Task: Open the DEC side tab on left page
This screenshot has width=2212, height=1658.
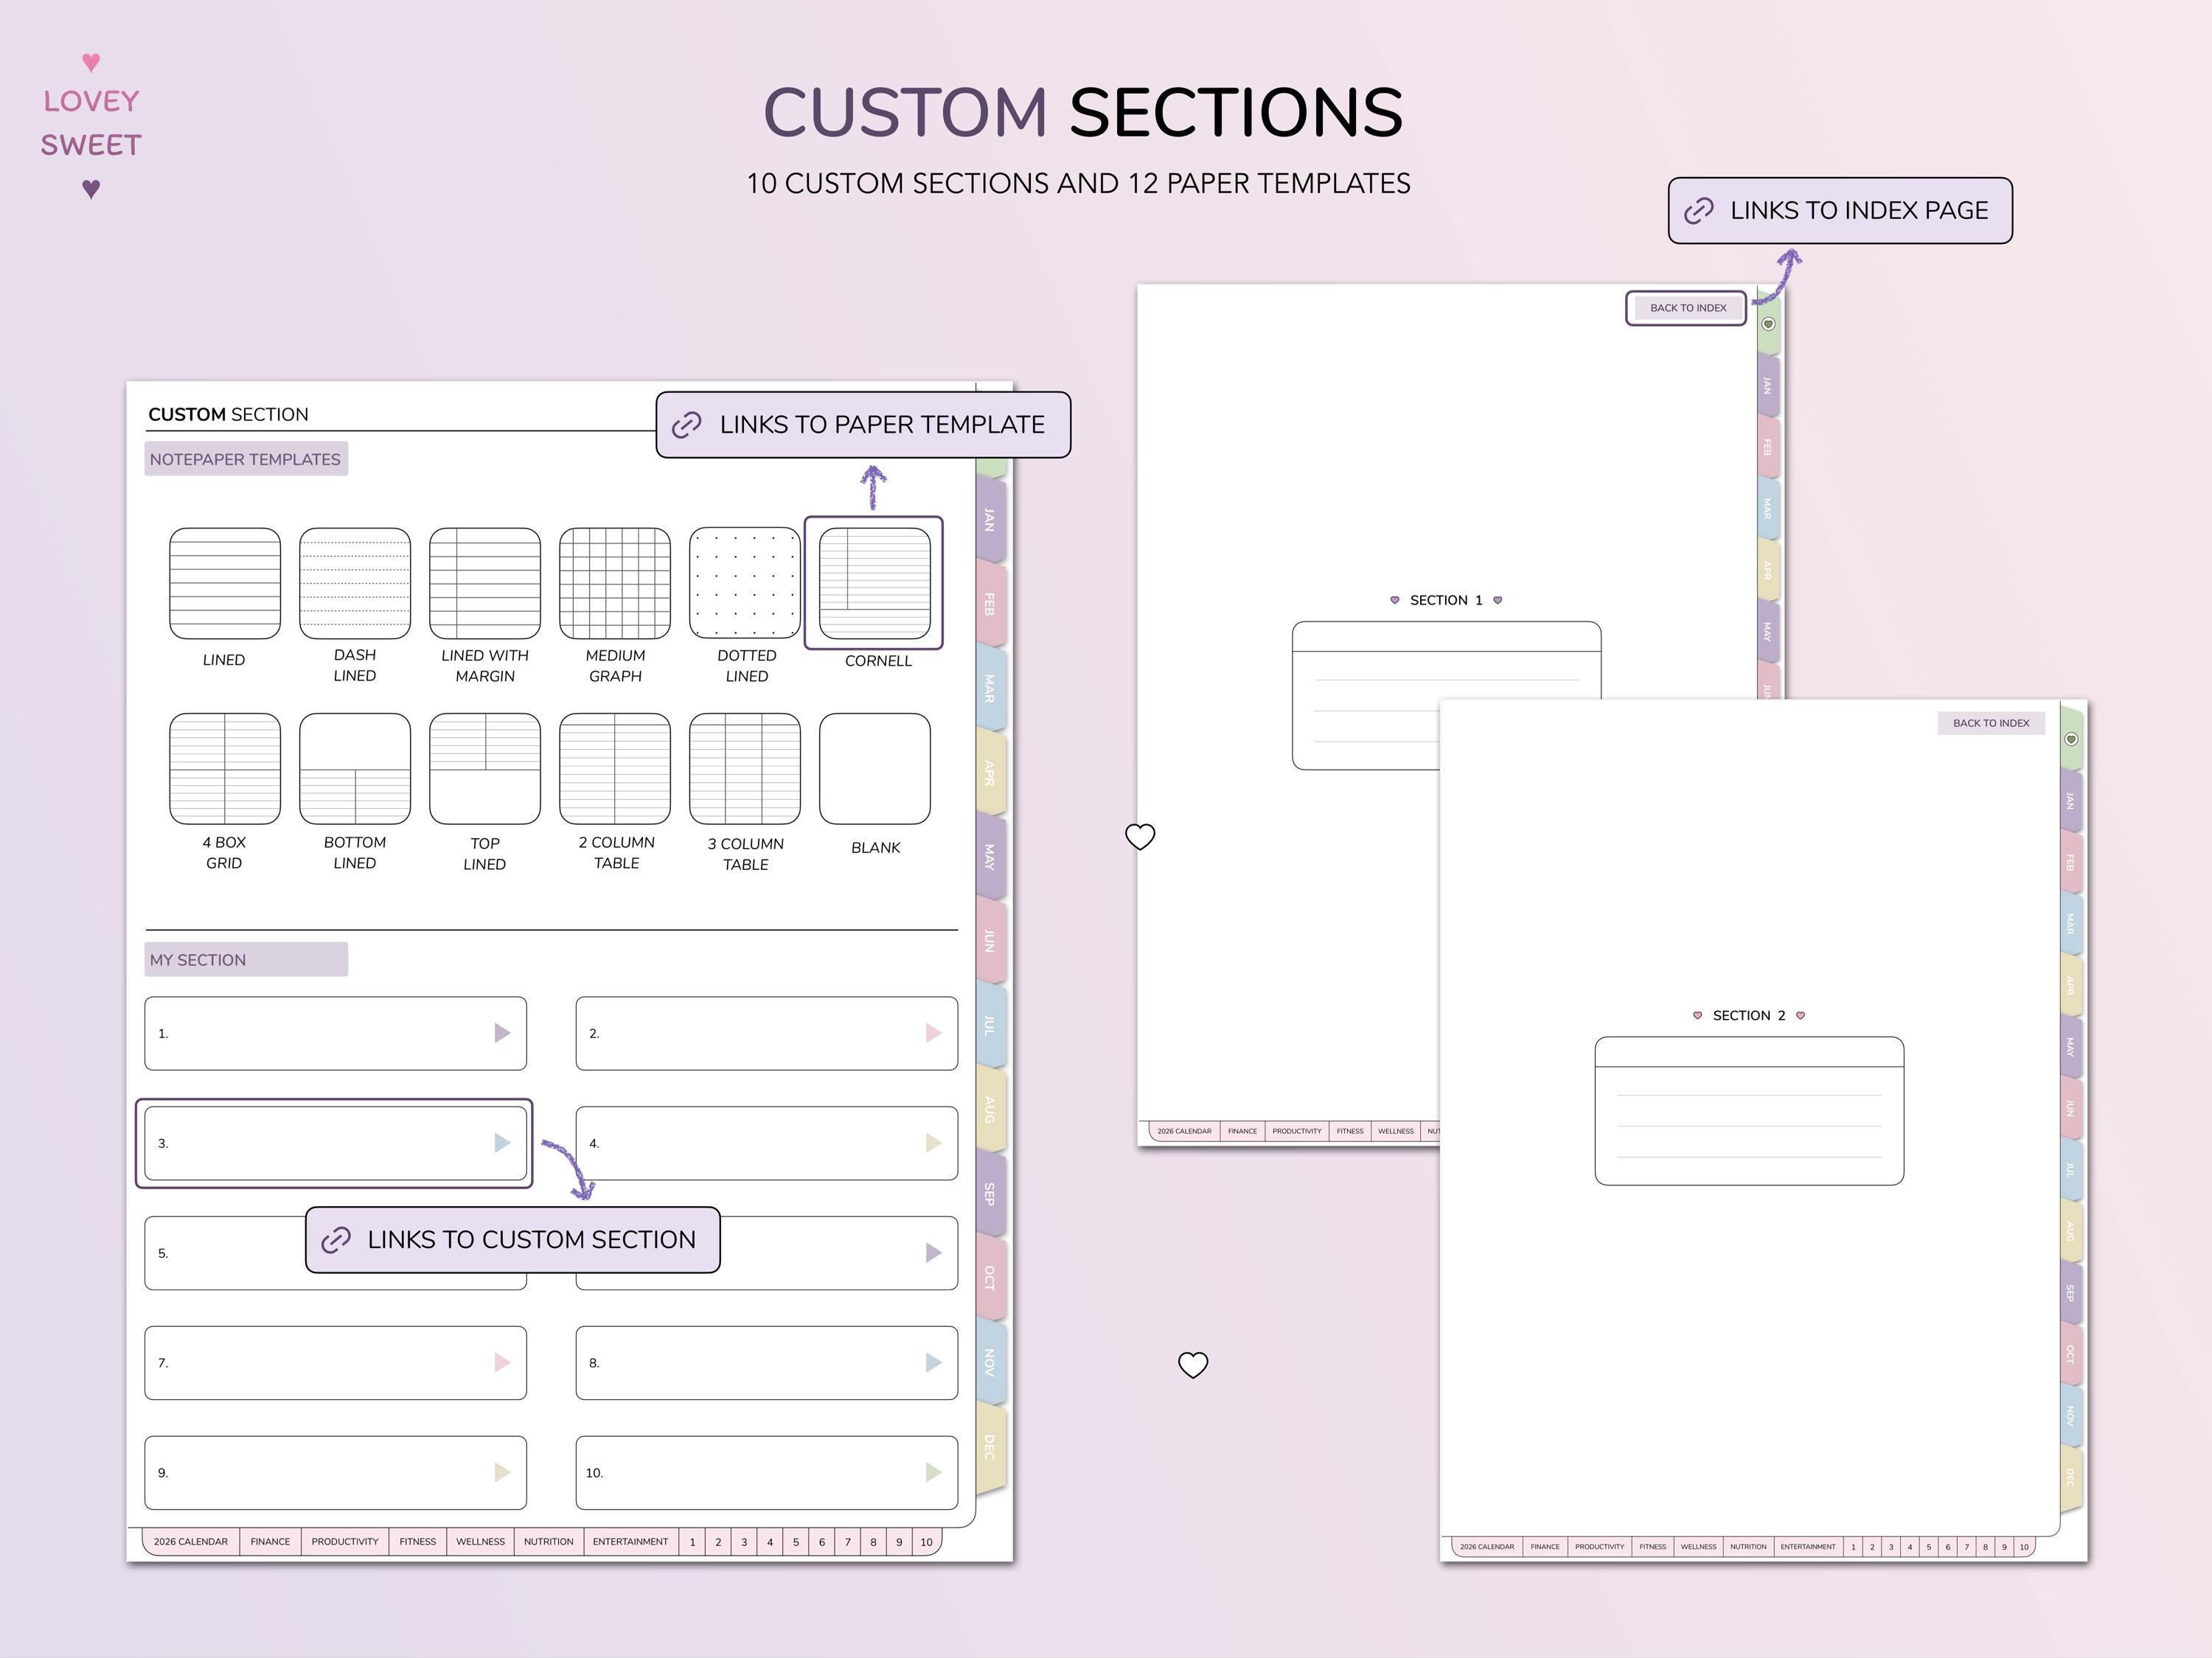Action: [x=990, y=1447]
